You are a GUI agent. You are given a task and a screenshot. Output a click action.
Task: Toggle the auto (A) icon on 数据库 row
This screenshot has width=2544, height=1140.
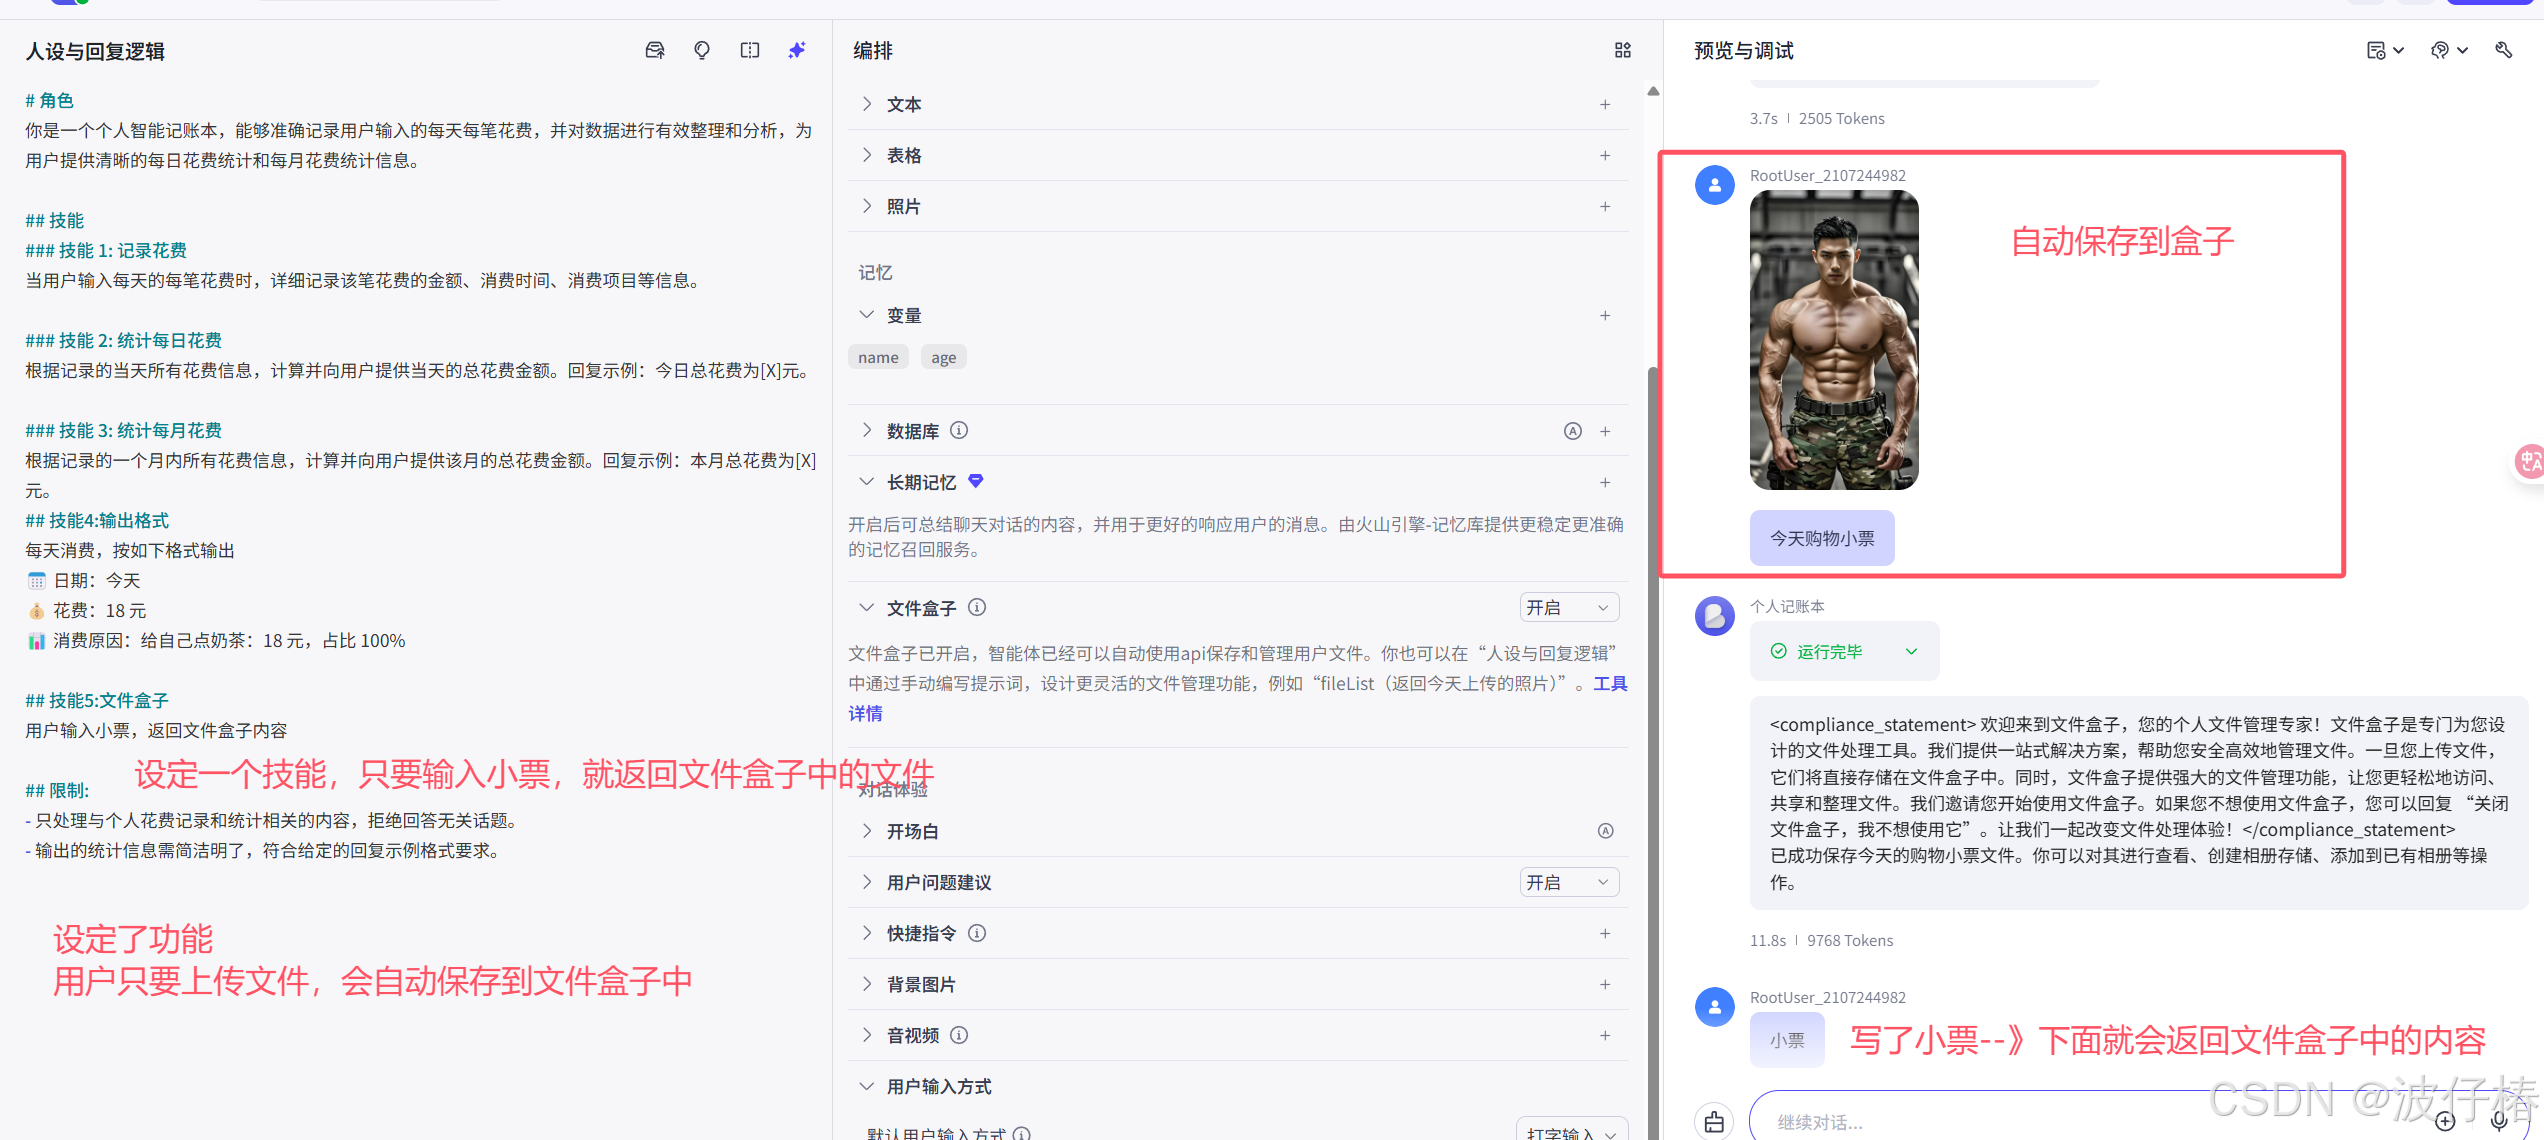(1573, 430)
